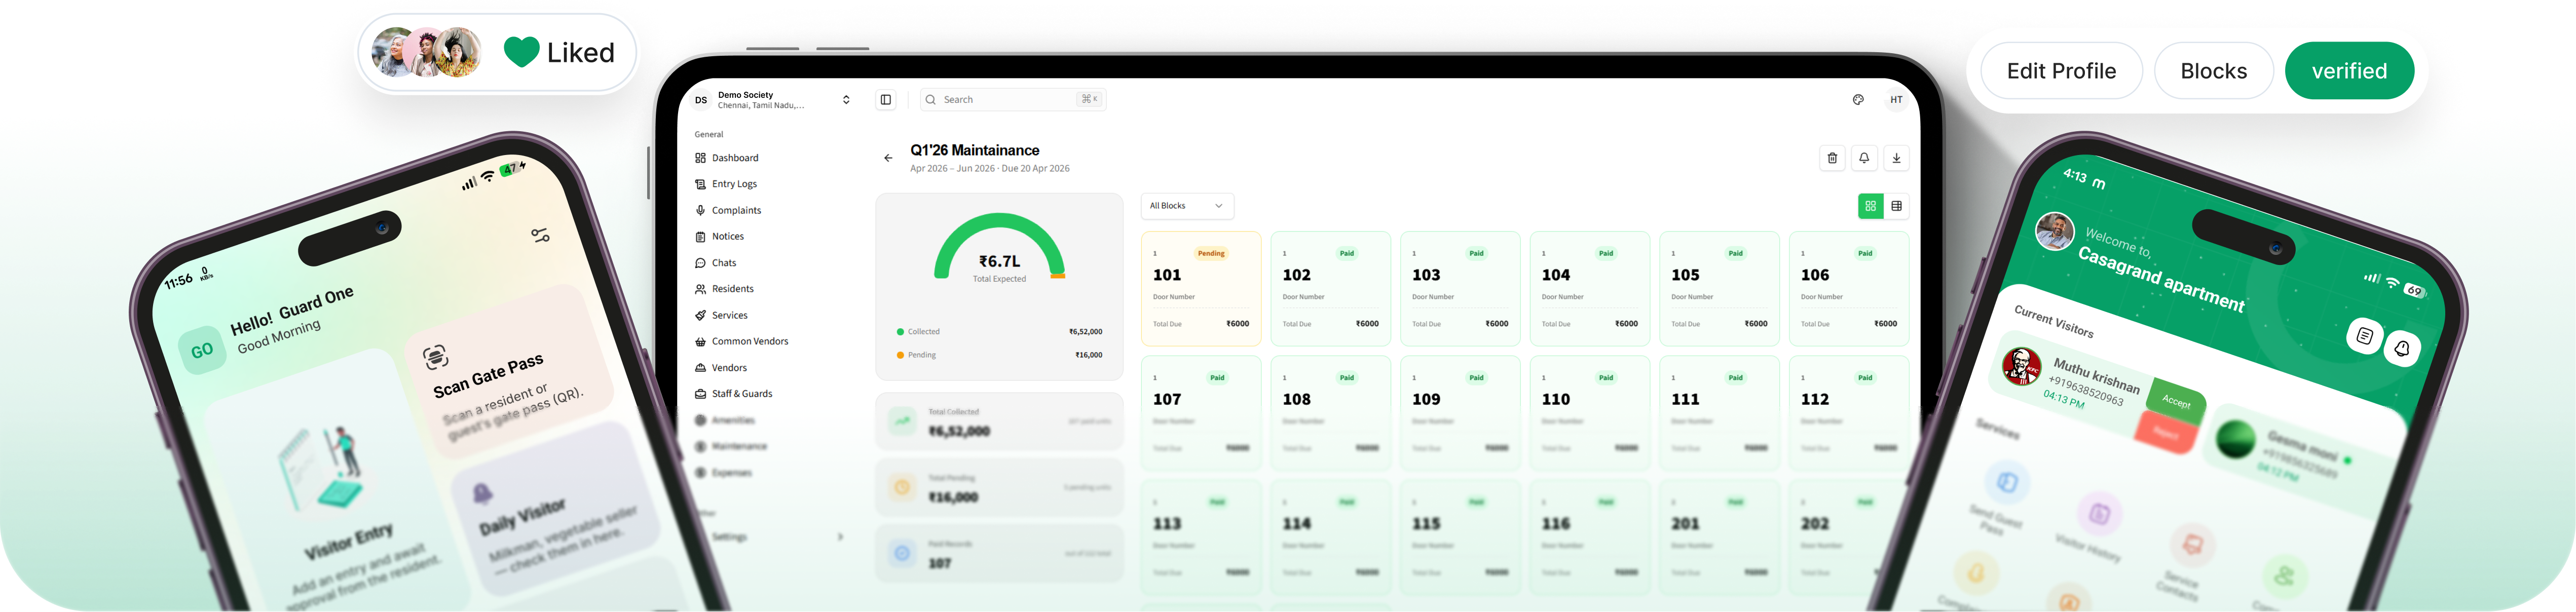
Task: Tap Reject for visitor Muthu krishnan
Action: (2165, 433)
